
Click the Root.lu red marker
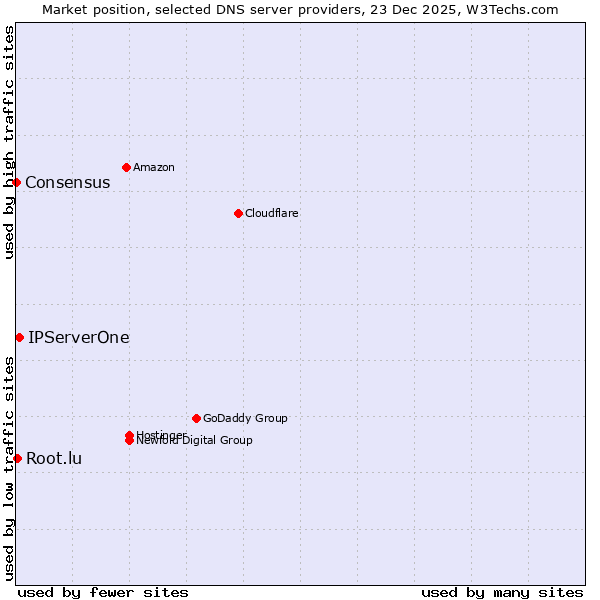pos(17,458)
